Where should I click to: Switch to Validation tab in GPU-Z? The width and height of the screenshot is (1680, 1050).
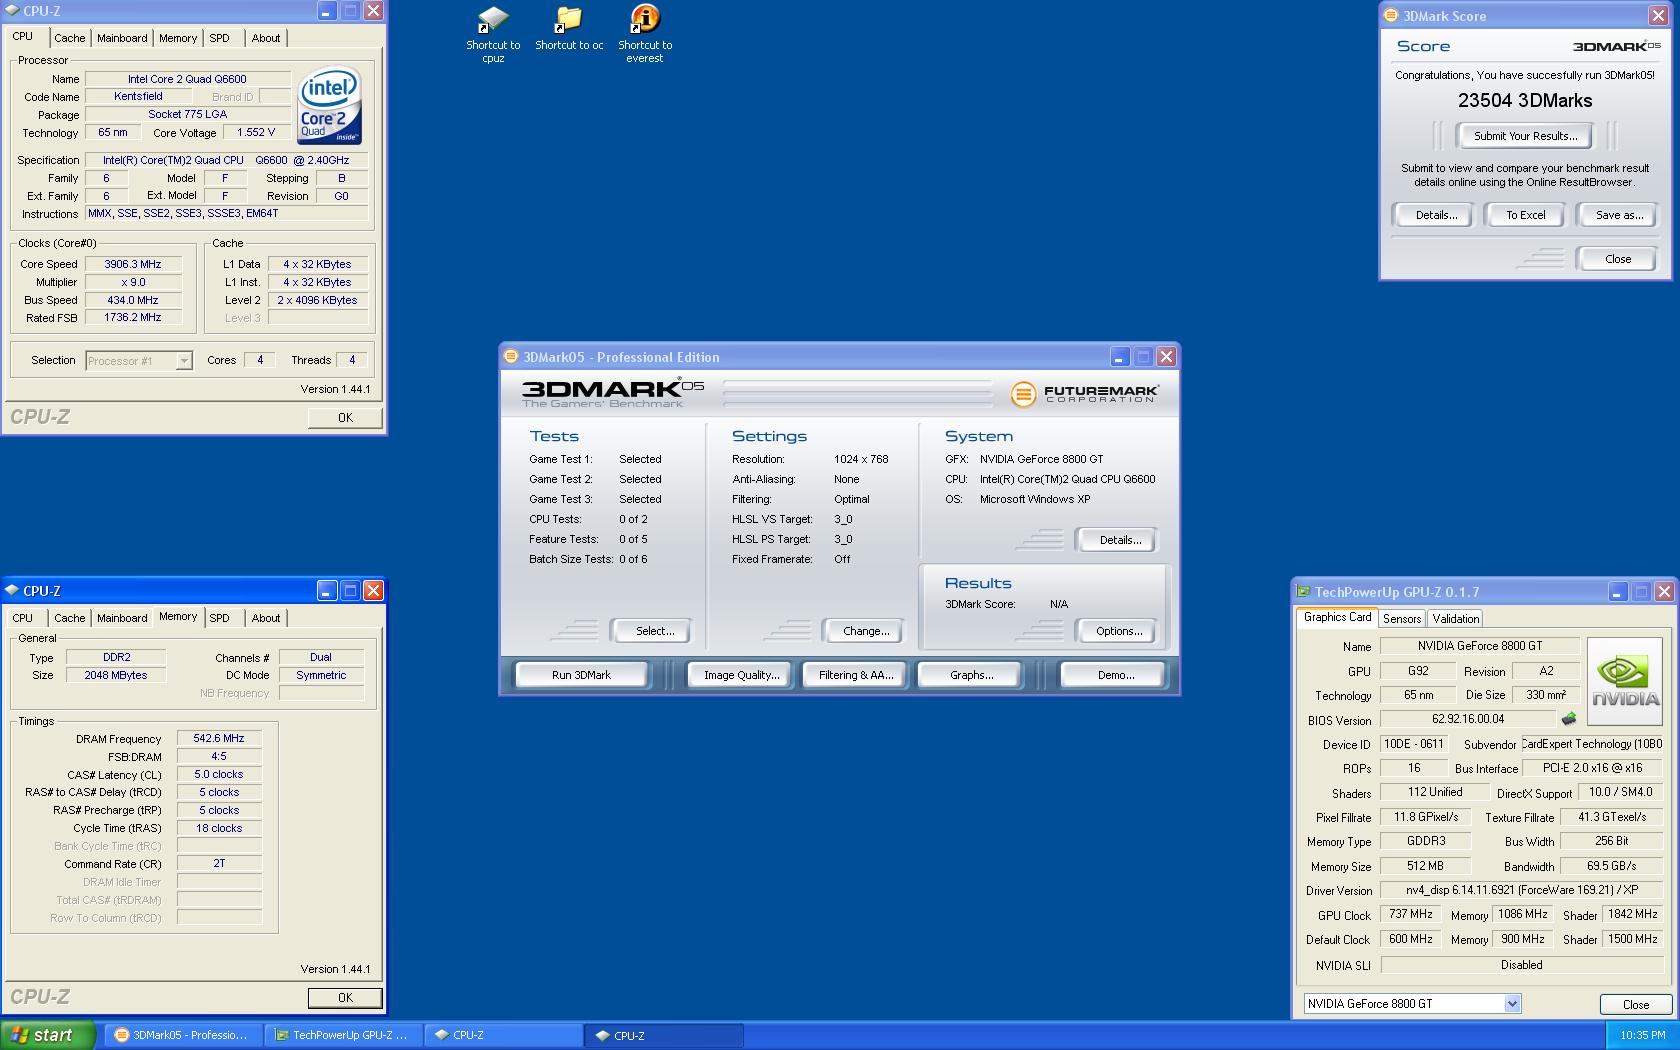1456,619
